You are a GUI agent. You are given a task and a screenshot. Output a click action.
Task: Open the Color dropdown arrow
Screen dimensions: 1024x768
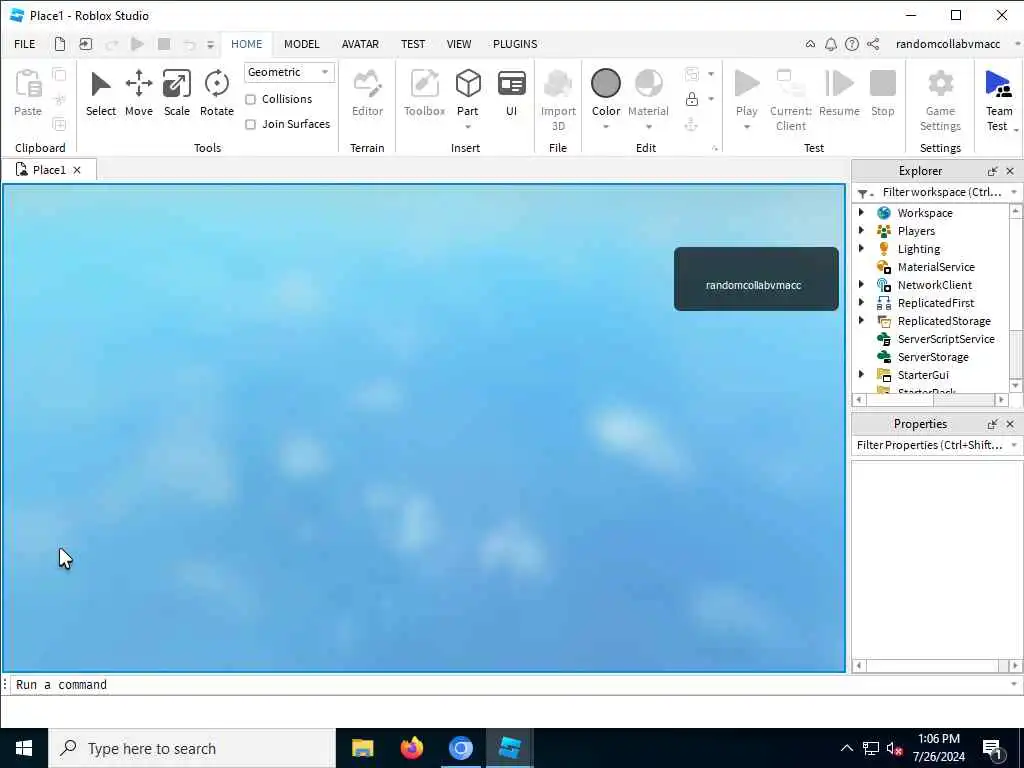605,126
